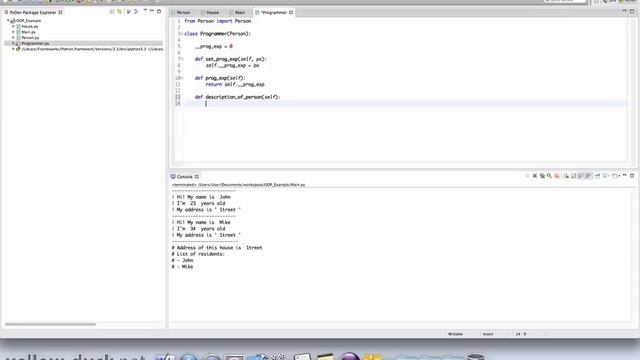Switch to the House editor tab
This screenshot has width=640, height=360.
(212, 13)
